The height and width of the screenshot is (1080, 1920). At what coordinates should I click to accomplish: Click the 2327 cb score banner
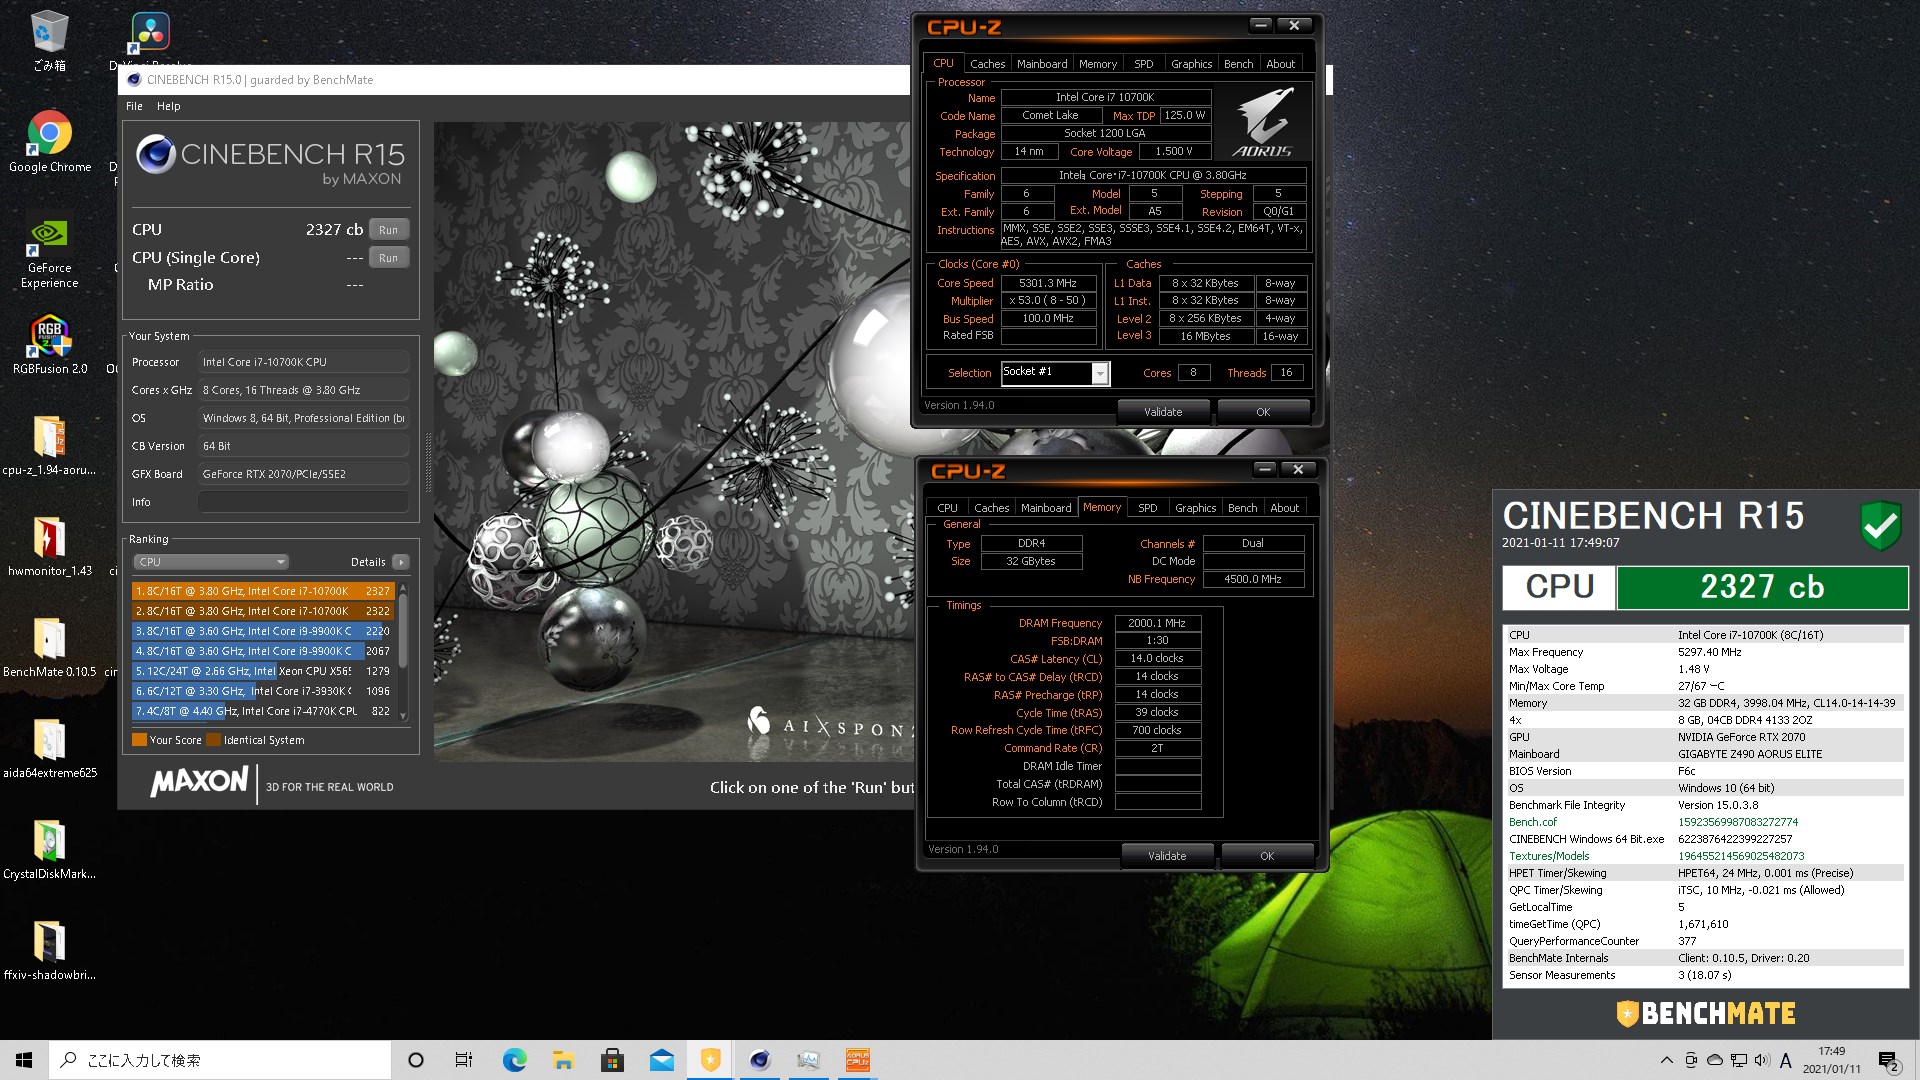click(x=1762, y=587)
